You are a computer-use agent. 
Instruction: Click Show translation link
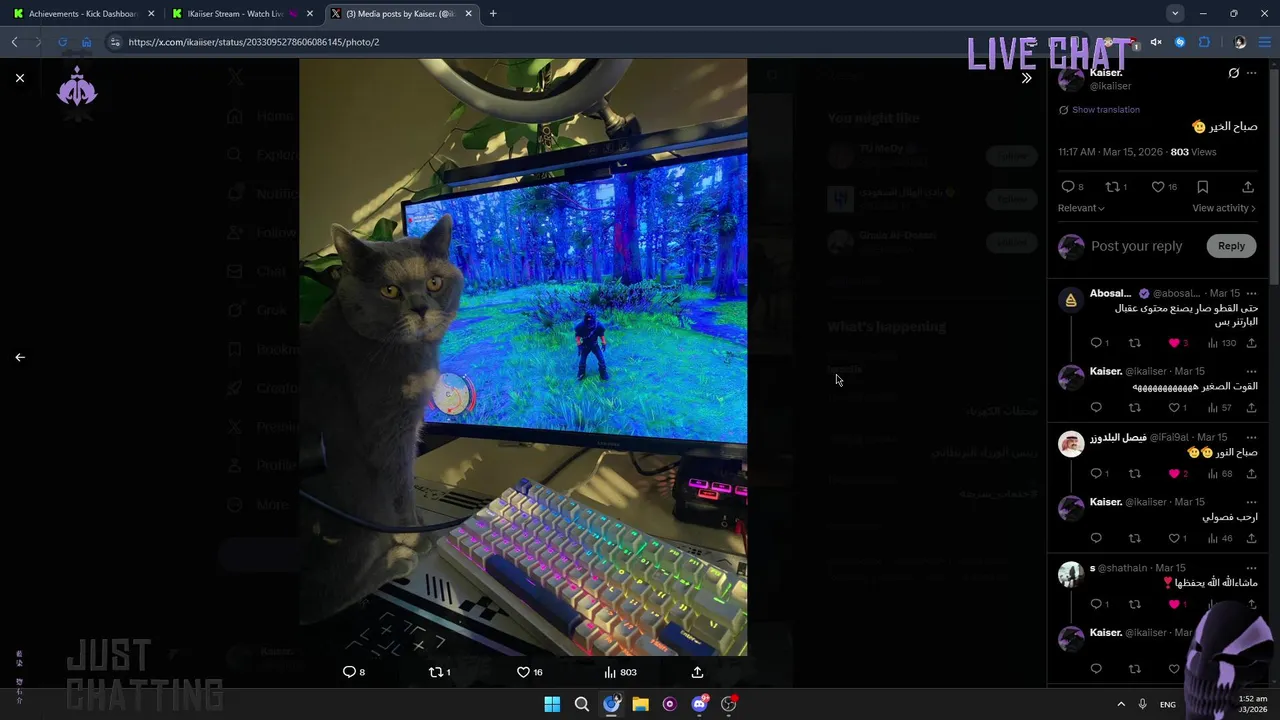pyautogui.click(x=1105, y=110)
